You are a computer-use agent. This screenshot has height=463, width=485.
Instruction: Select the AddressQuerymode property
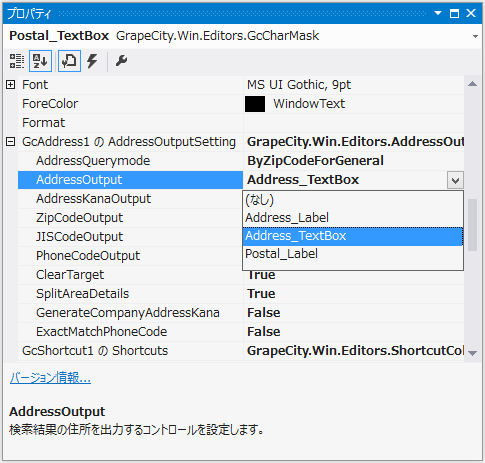pos(130,161)
